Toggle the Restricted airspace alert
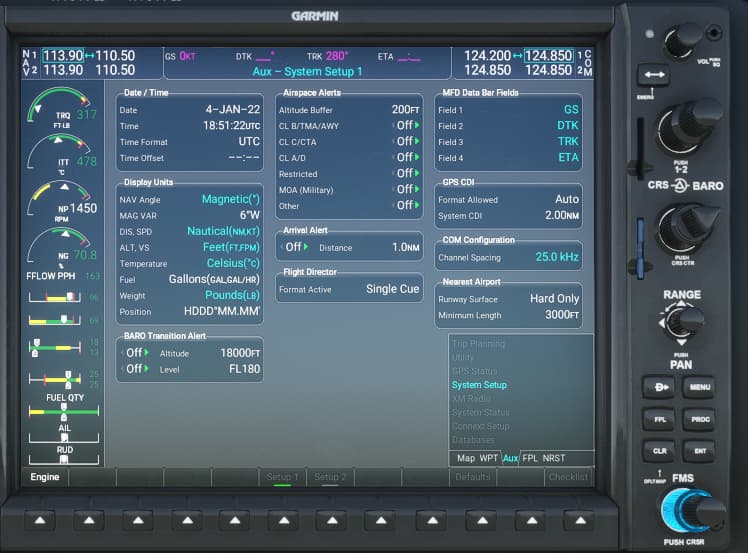Viewport: 748px width, 553px height. point(407,173)
